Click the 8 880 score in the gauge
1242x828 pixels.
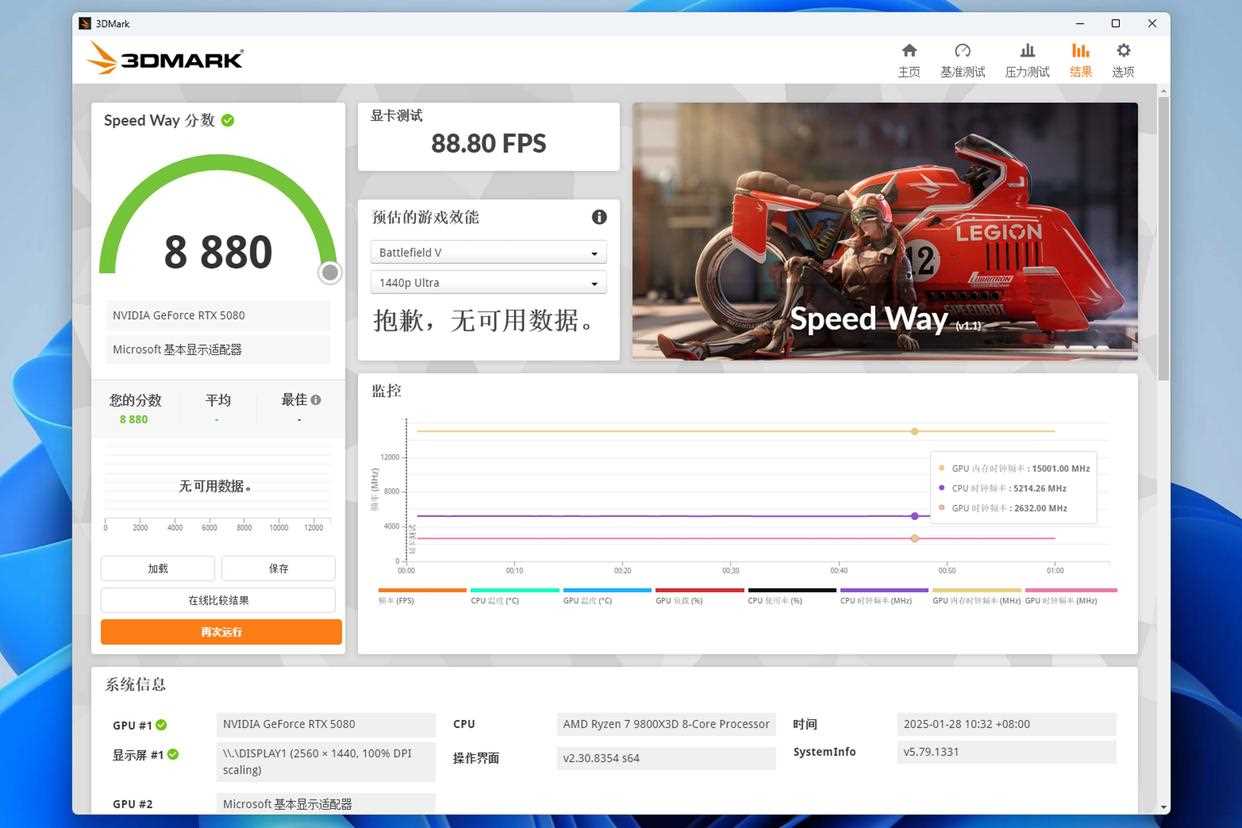(218, 252)
